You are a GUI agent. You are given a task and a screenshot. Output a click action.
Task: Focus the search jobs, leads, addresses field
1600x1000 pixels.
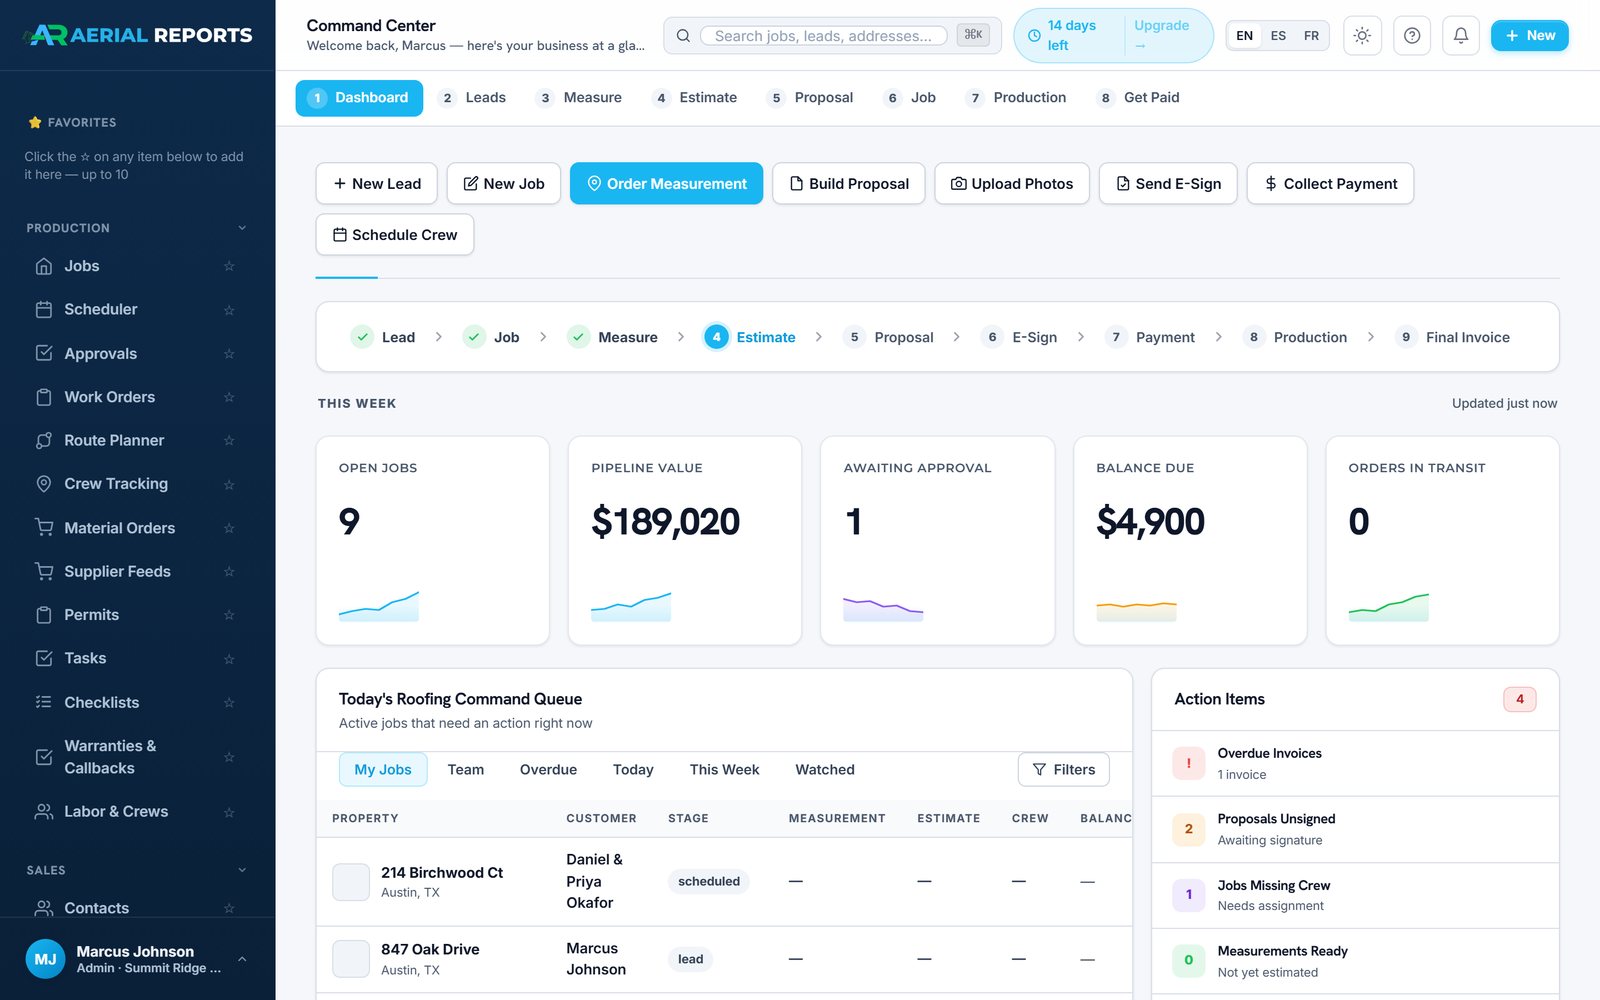[823, 36]
